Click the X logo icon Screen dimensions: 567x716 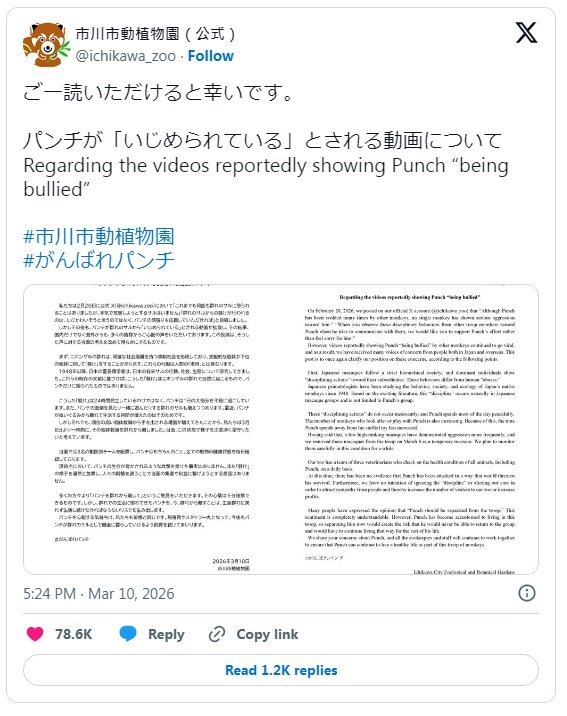pos(526,33)
